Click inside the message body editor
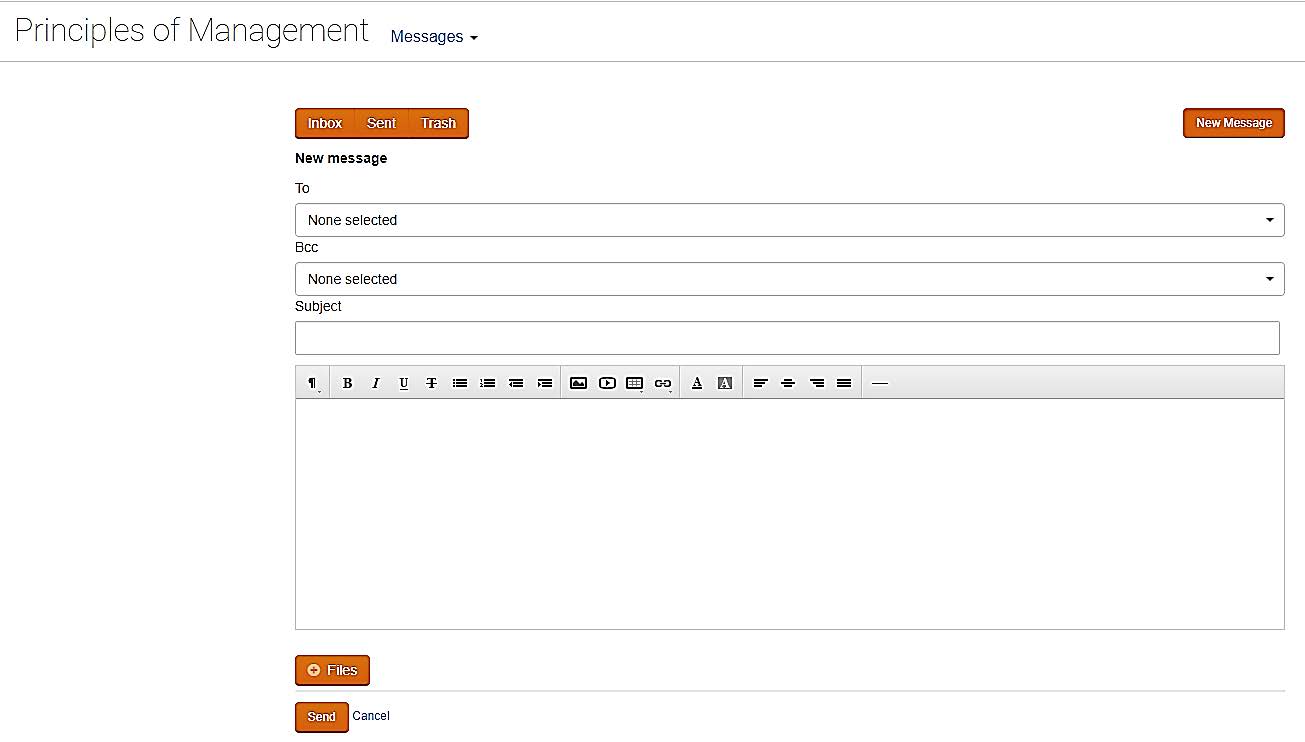 pos(789,514)
